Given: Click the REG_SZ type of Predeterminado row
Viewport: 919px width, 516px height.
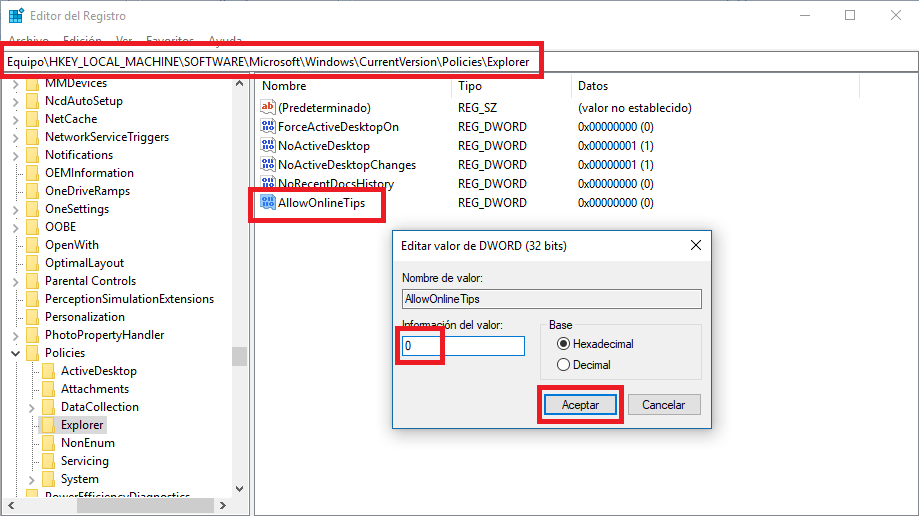Looking at the screenshot, I should 478,107.
